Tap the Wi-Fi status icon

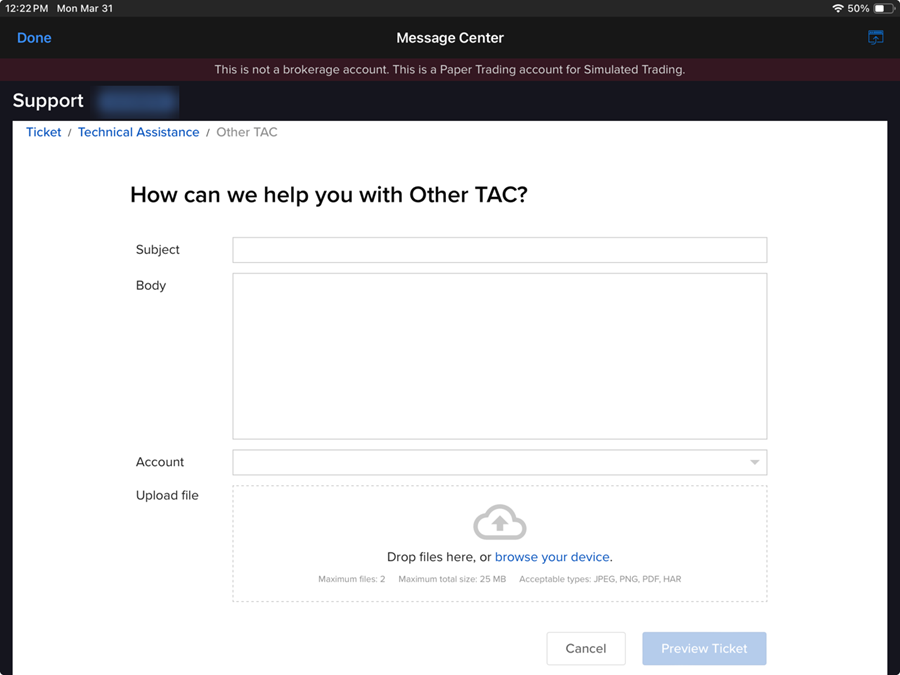pyautogui.click(x=838, y=8)
